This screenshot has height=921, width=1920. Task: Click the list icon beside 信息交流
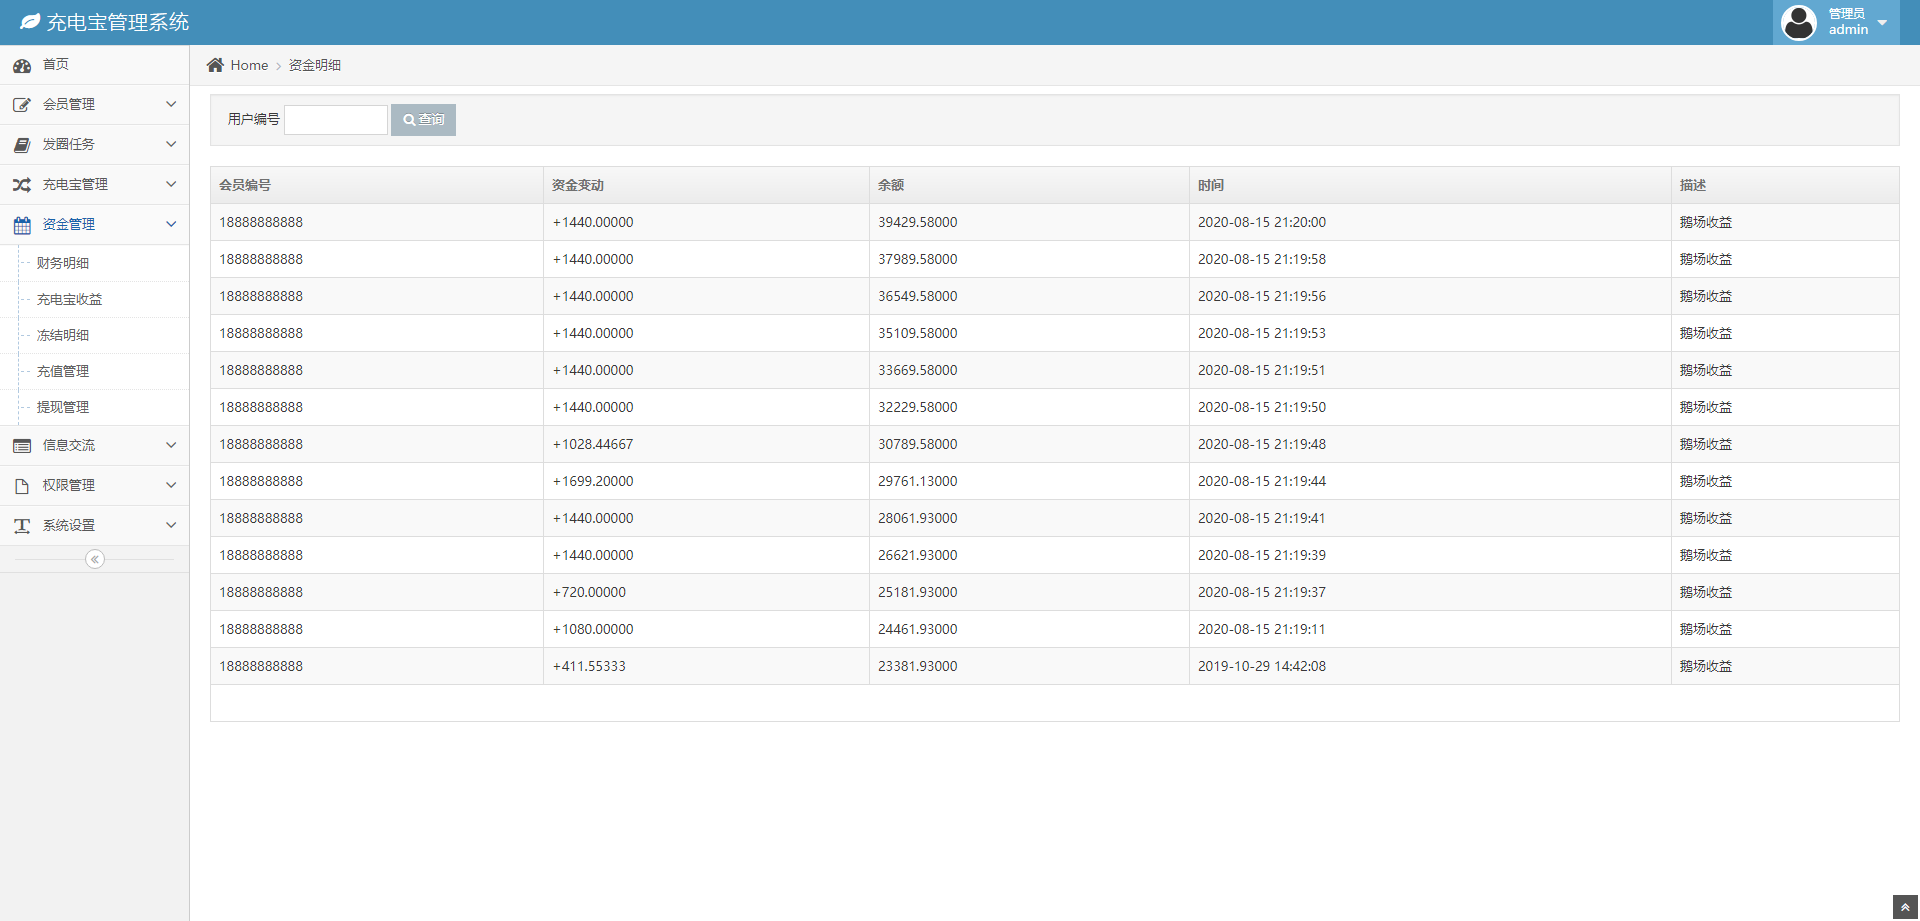[x=22, y=446]
